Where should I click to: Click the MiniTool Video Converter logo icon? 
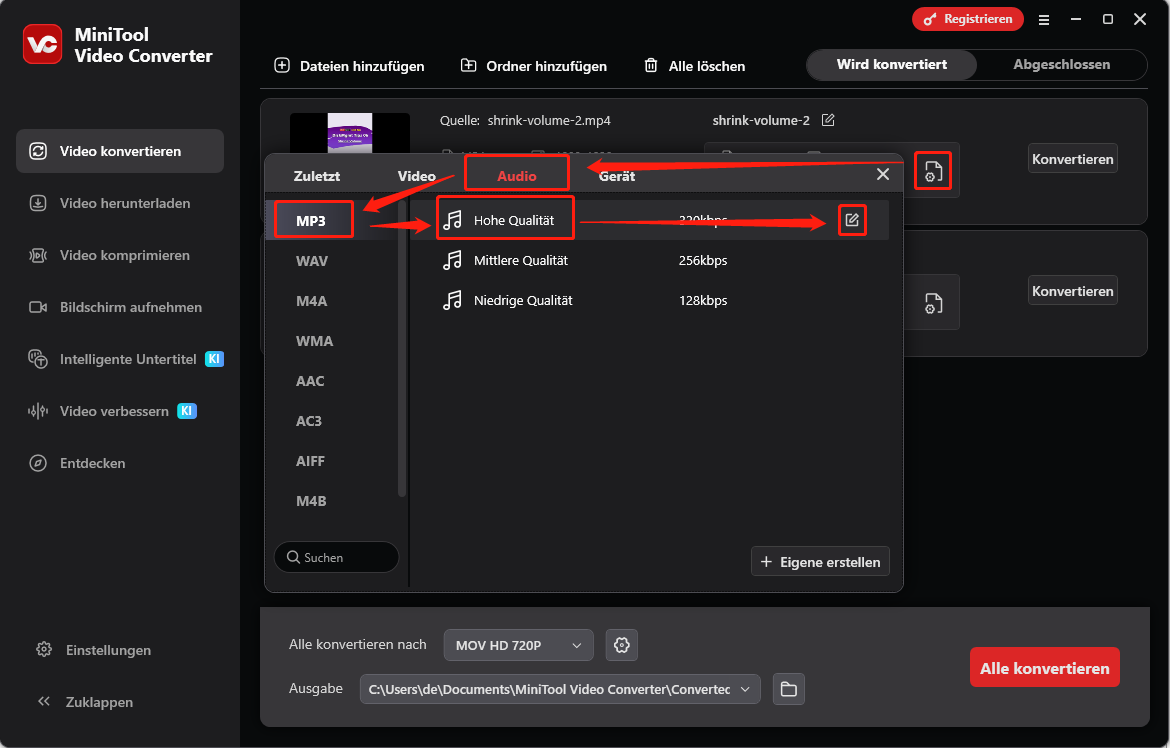(43, 45)
